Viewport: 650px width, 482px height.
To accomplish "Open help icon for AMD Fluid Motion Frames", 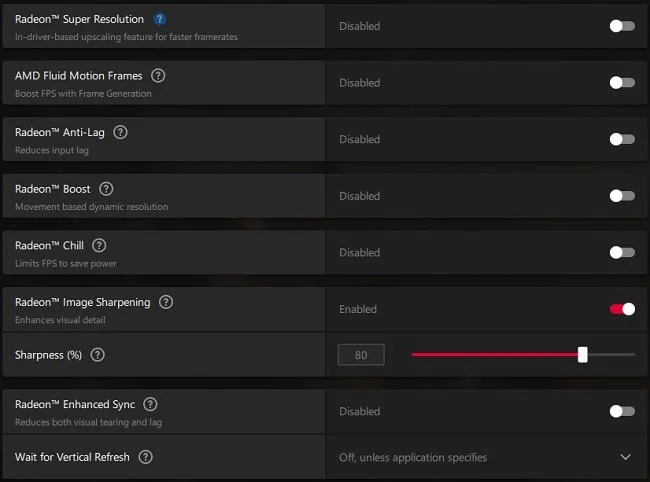I will pos(158,75).
